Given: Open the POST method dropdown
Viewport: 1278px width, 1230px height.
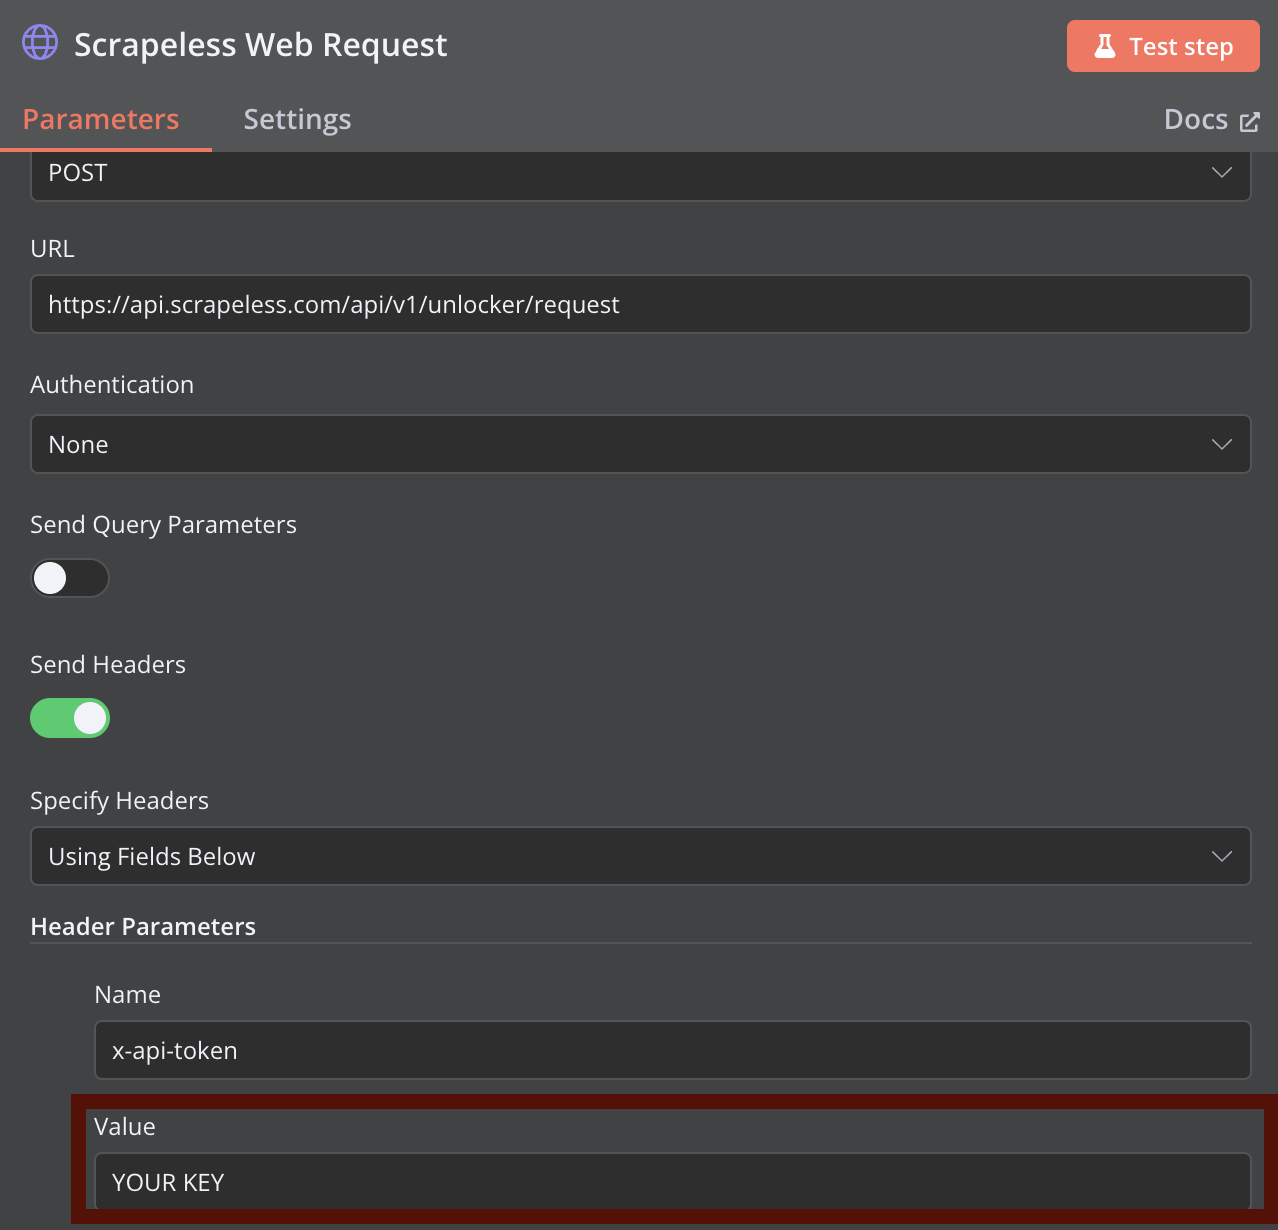Looking at the screenshot, I should (641, 174).
